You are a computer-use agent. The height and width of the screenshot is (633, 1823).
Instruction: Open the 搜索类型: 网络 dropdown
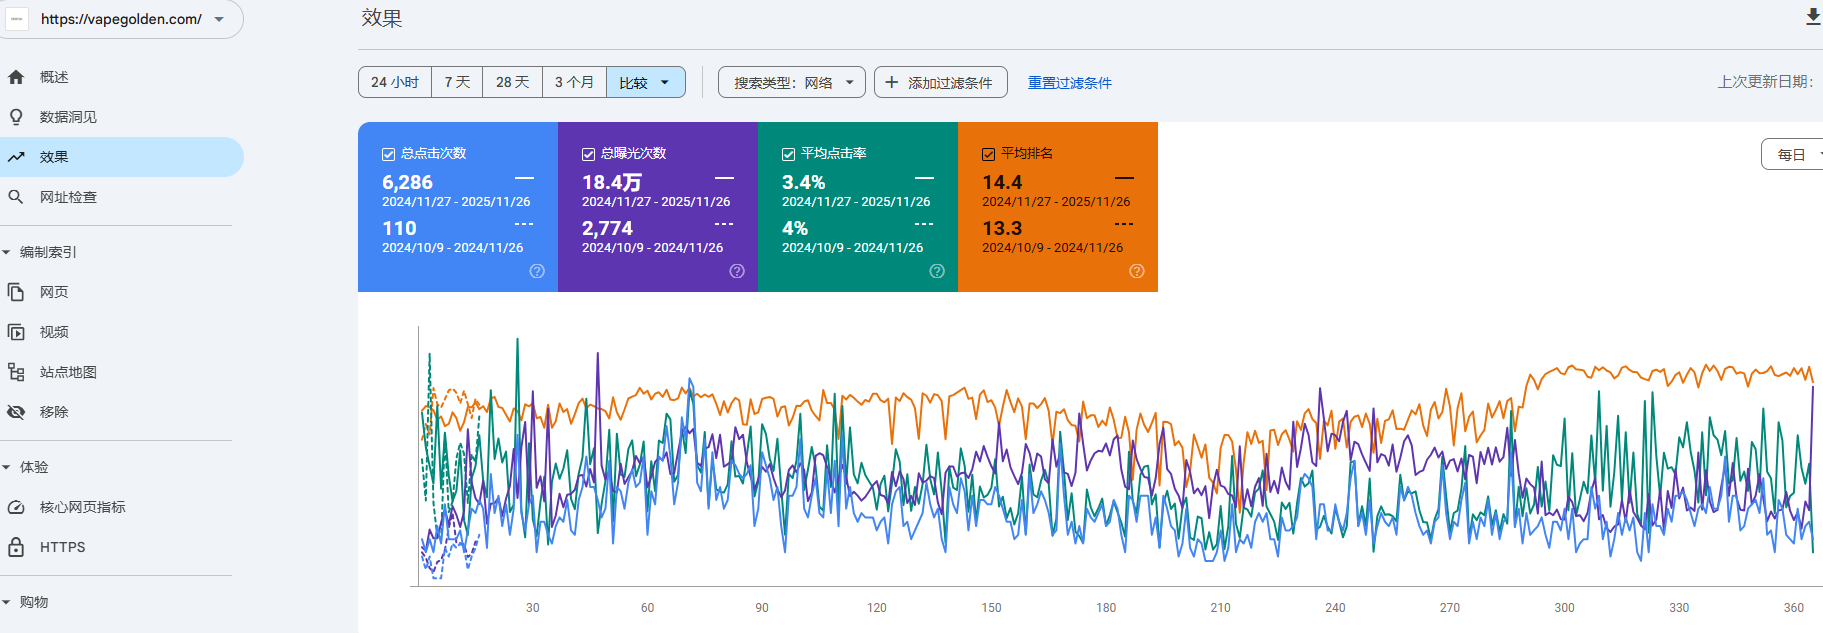(x=792, y=82)
